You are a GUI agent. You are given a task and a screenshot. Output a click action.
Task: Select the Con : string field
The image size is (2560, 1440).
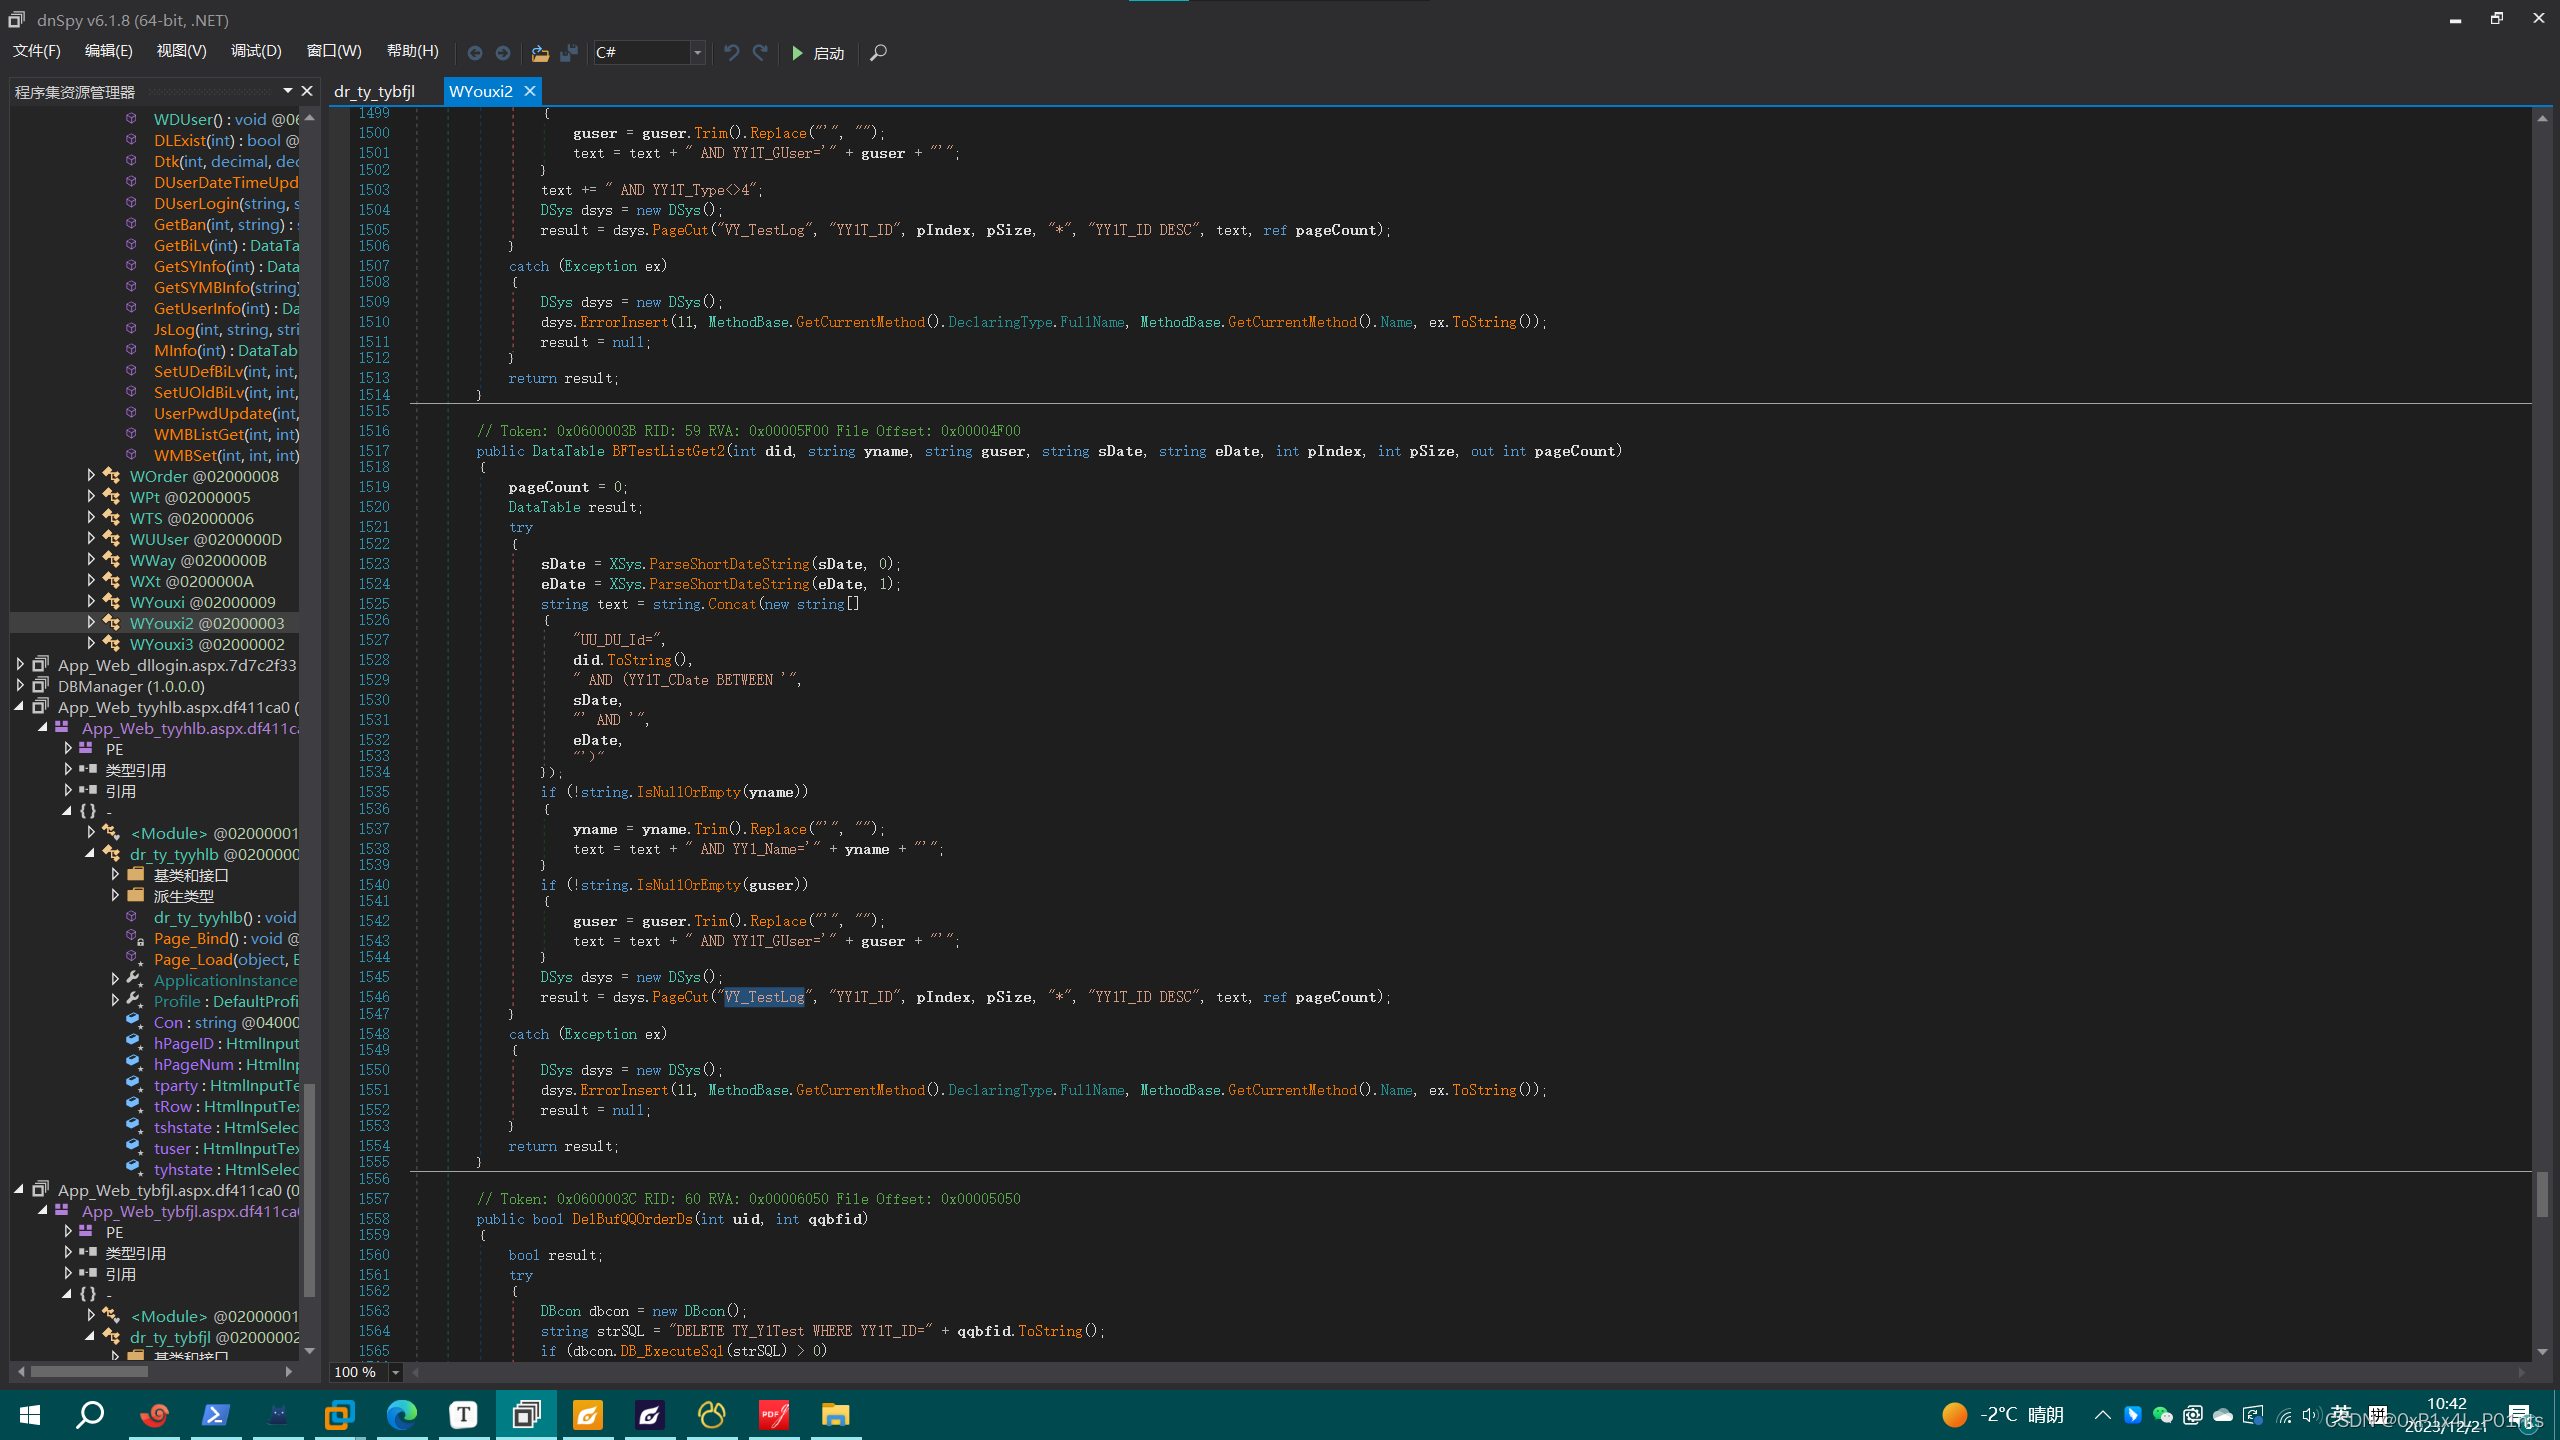[x=226, y=1022]
